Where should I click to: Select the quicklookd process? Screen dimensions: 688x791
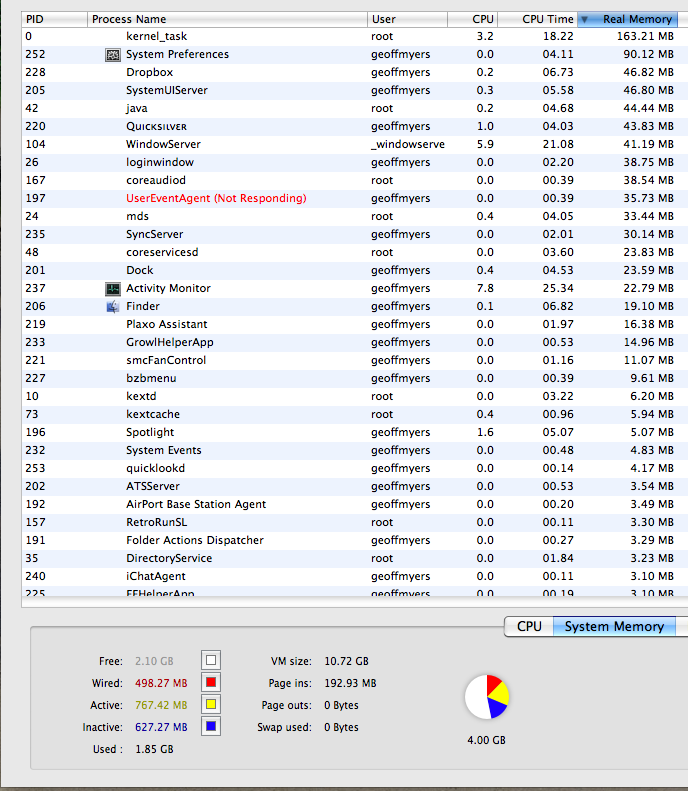pos(155,468)
